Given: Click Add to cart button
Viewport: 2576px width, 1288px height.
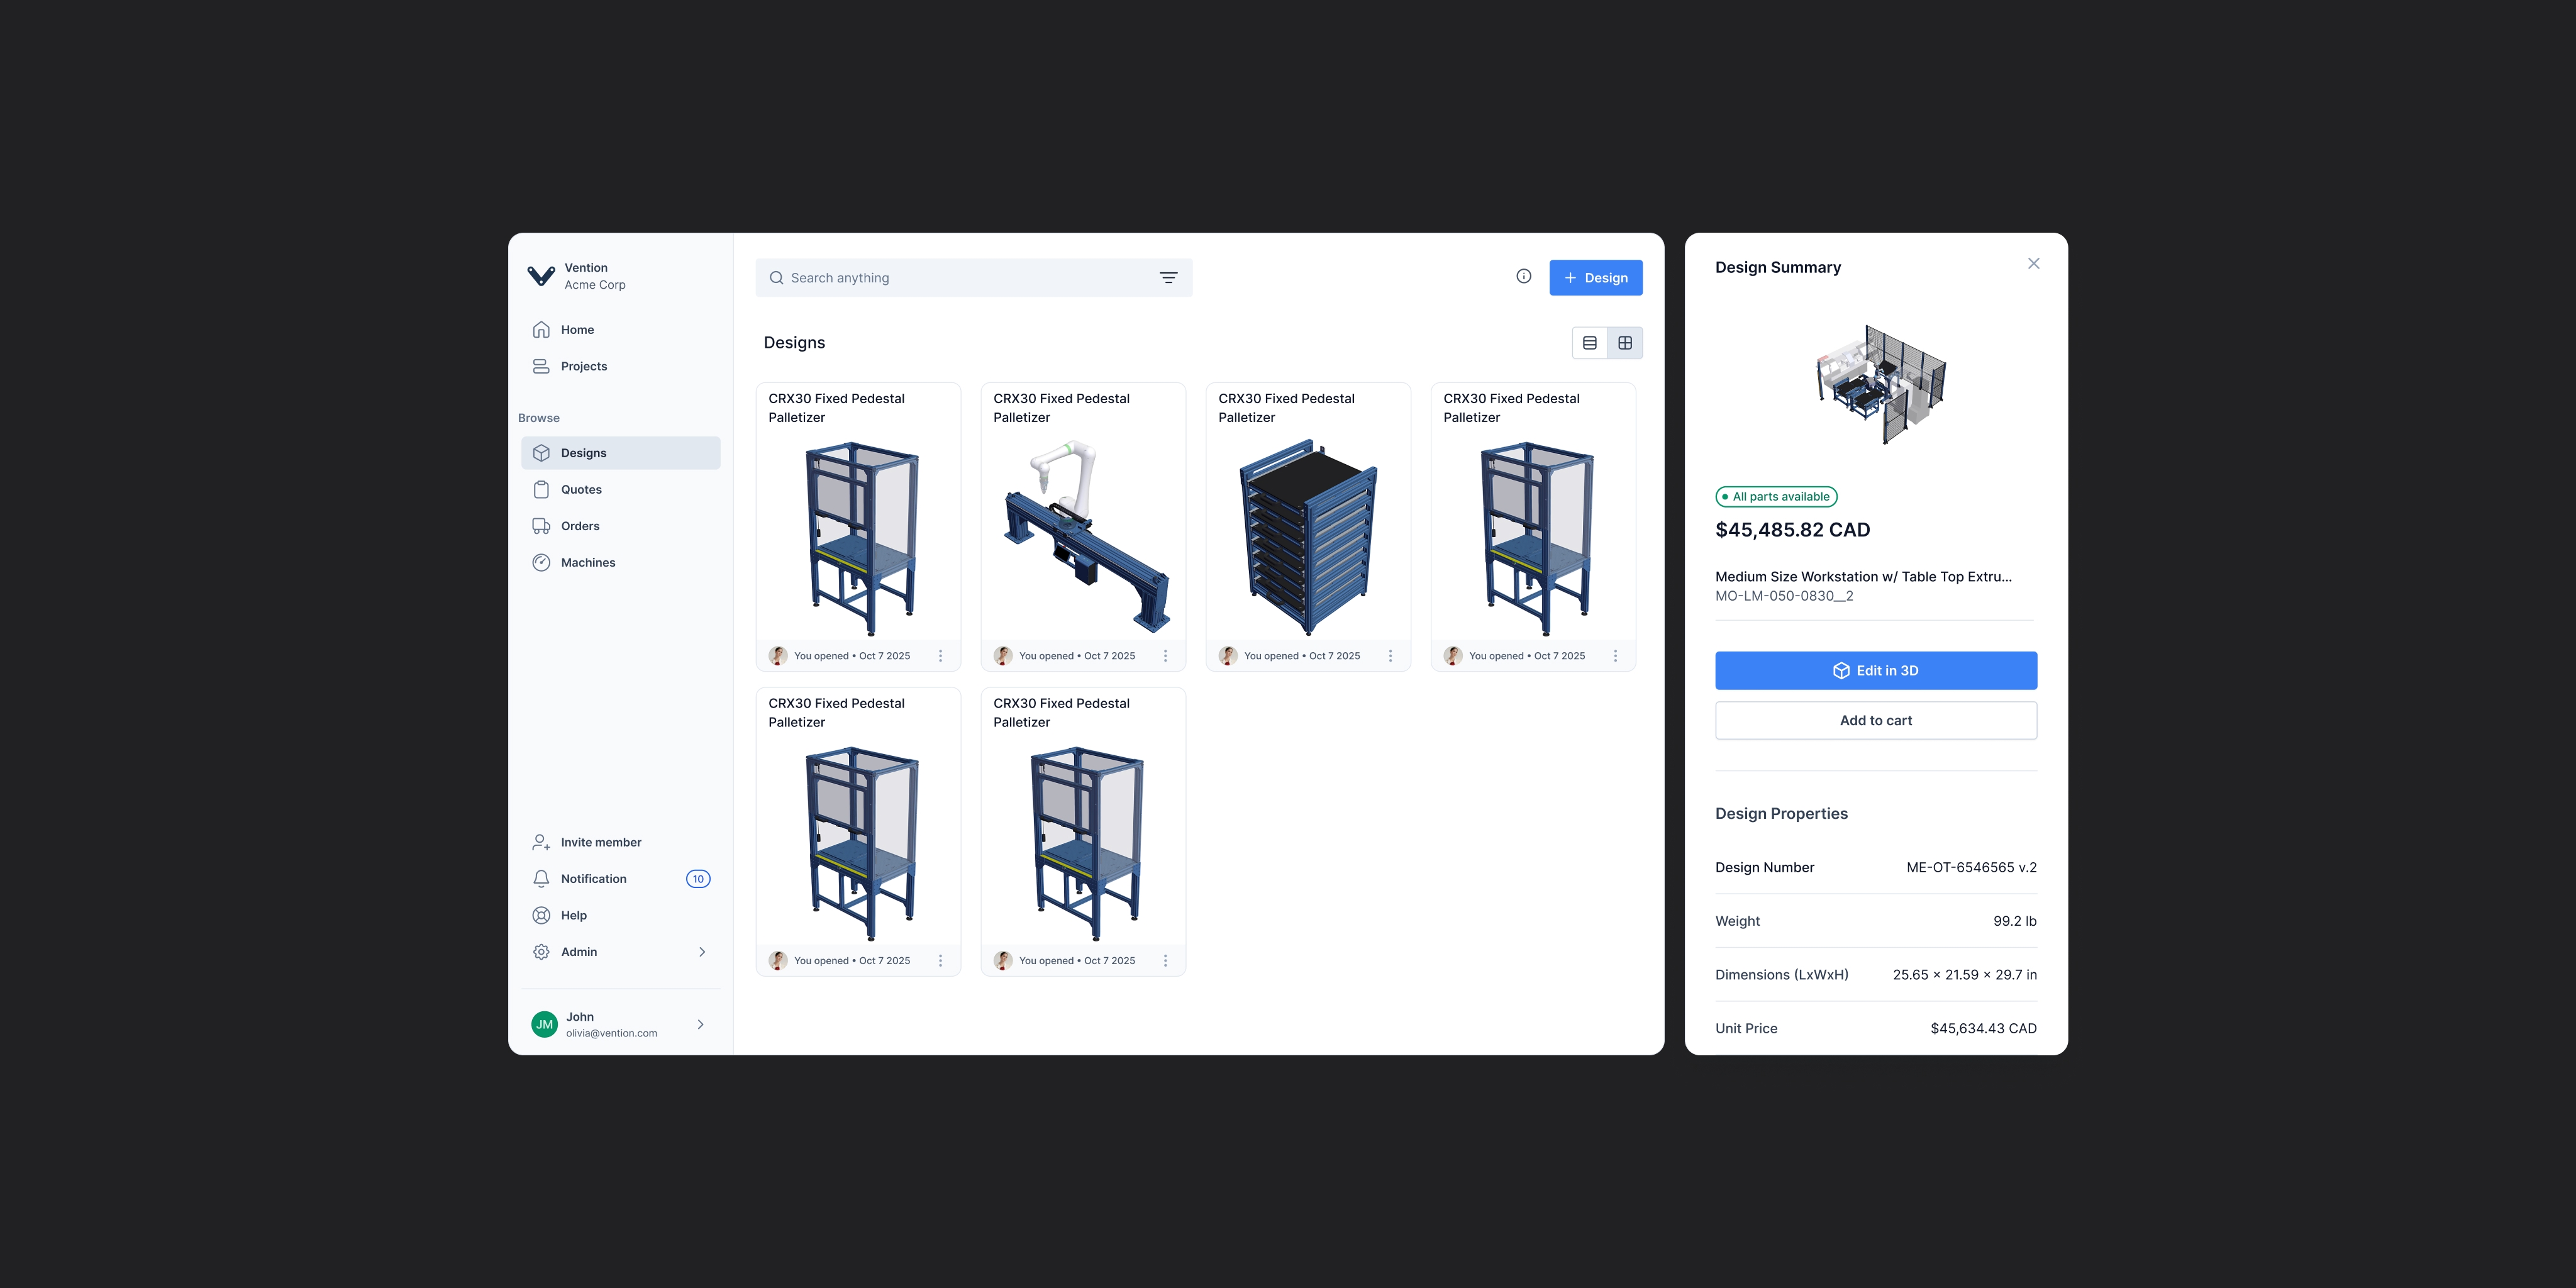Looking at the screenshot, I should click(x=1875, y=720).
